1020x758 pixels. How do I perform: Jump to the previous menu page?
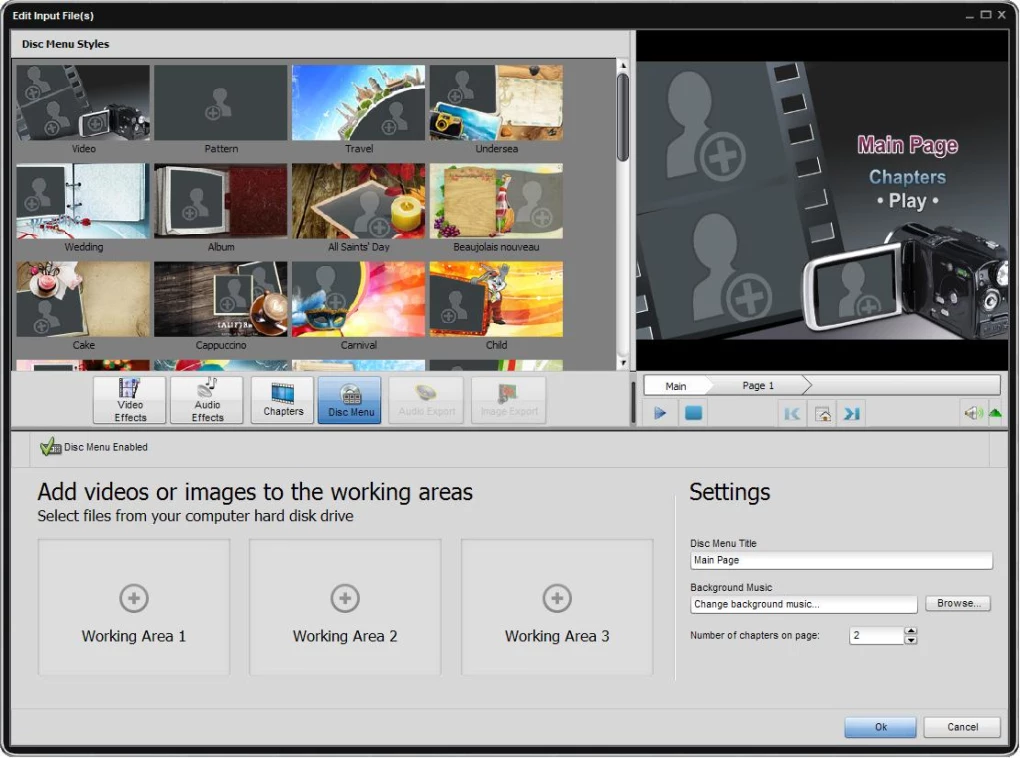[x=792, y=412]
